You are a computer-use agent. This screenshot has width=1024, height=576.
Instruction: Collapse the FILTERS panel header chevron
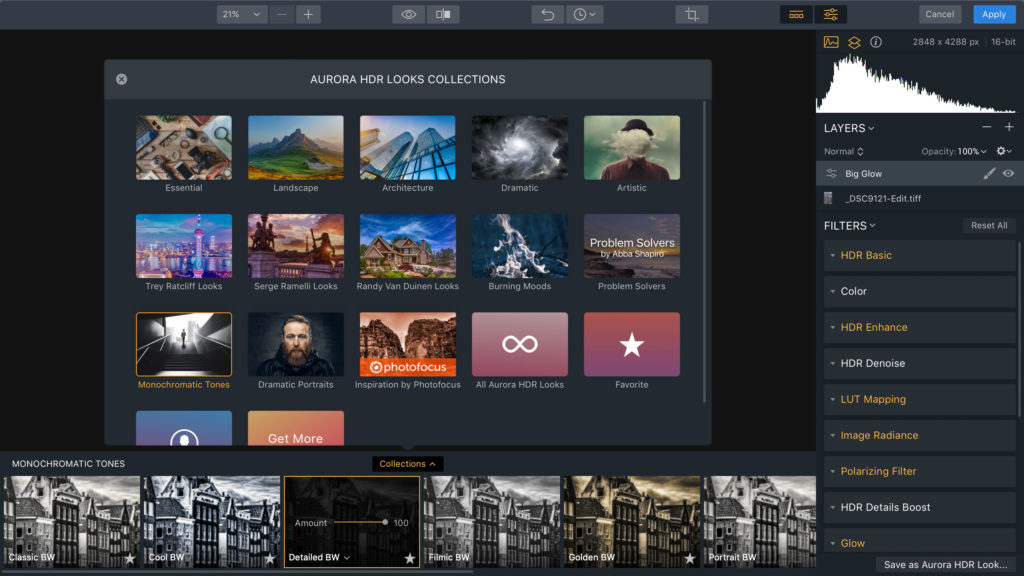(872, 226)
